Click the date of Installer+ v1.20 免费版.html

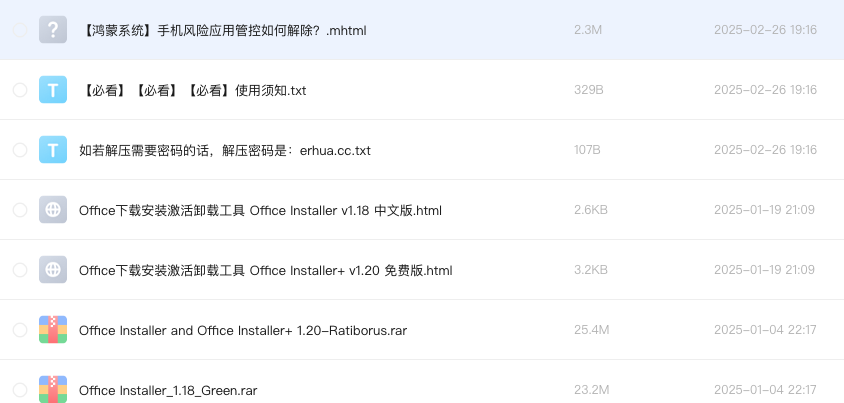[764, 270]
